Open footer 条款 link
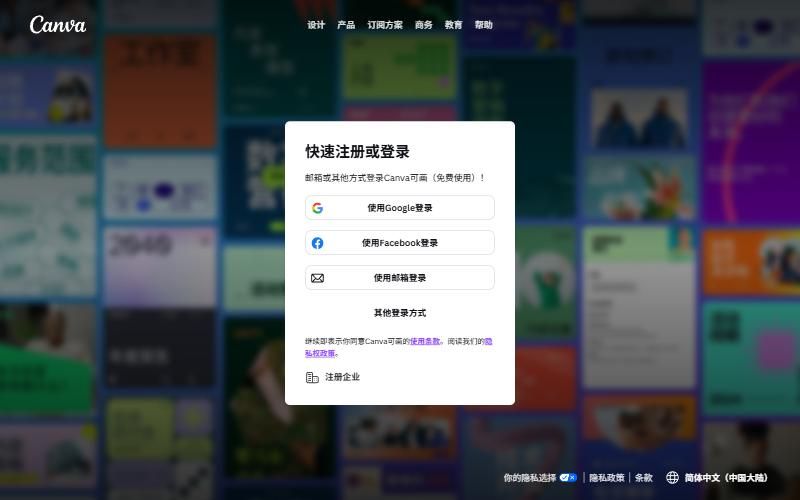The height and width of the screenshot is (500, 800). [644, 478]
